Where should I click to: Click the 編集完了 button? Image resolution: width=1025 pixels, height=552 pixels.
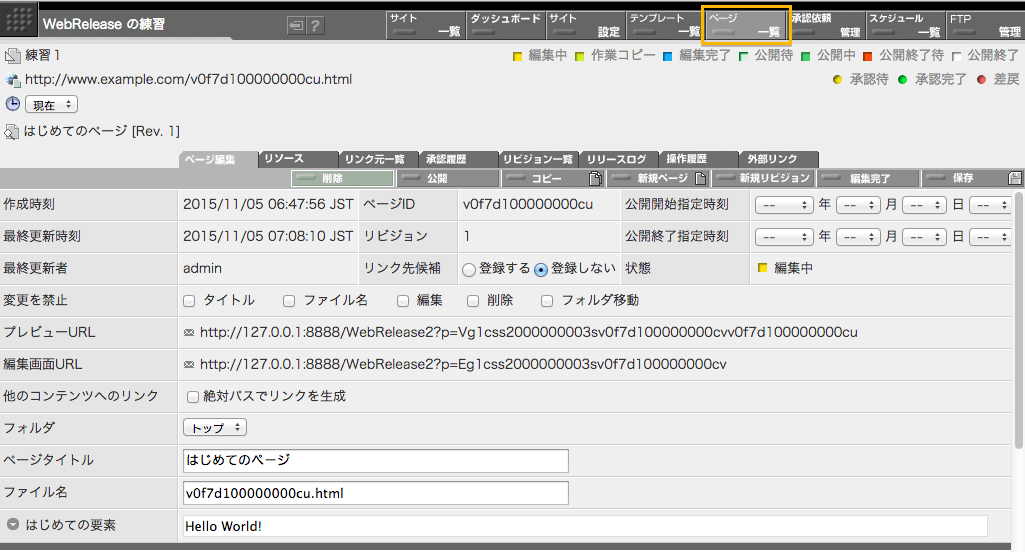(867, 178)
